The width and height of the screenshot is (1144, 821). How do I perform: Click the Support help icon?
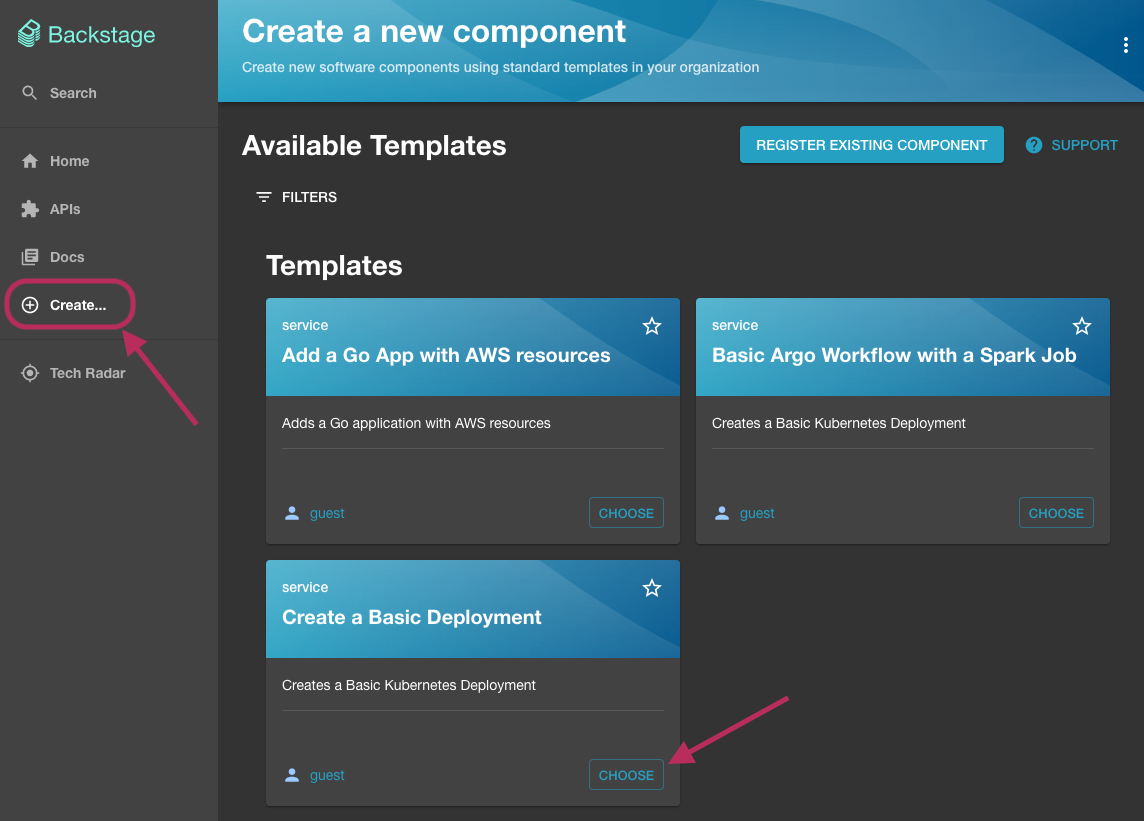point(1034,145)
